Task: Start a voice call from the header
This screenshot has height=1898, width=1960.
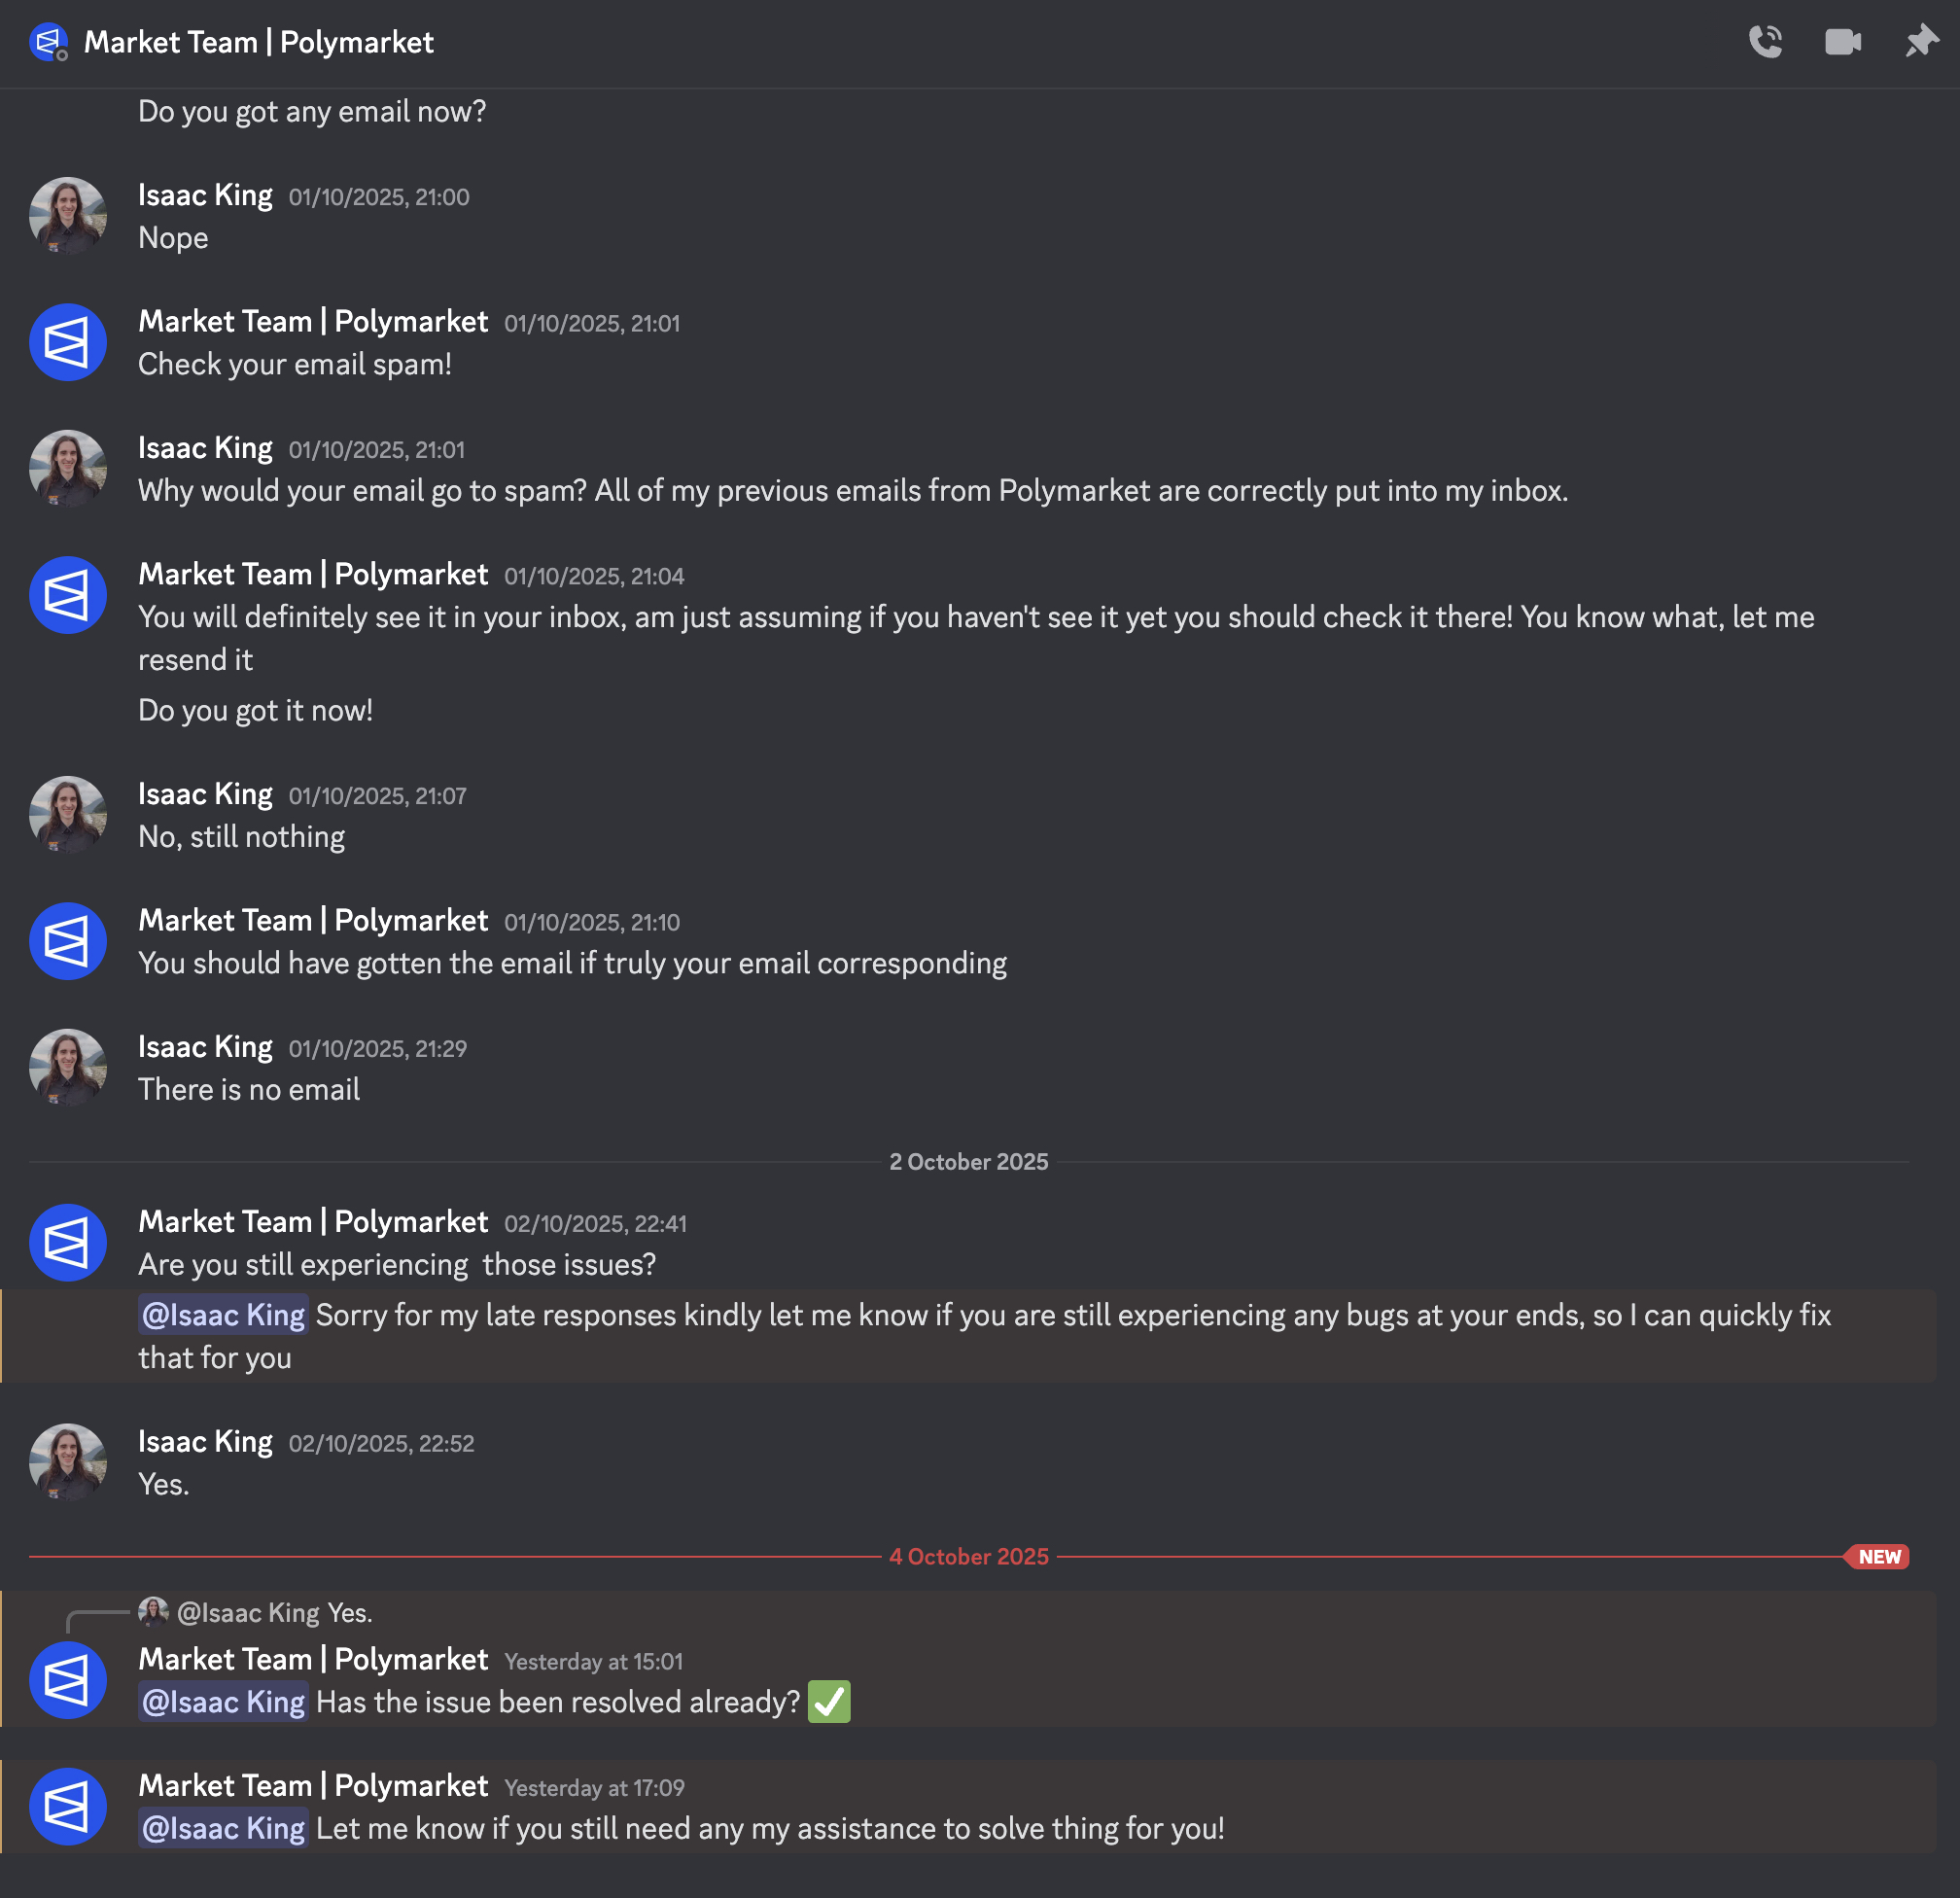Action: tap(1765, 42)
